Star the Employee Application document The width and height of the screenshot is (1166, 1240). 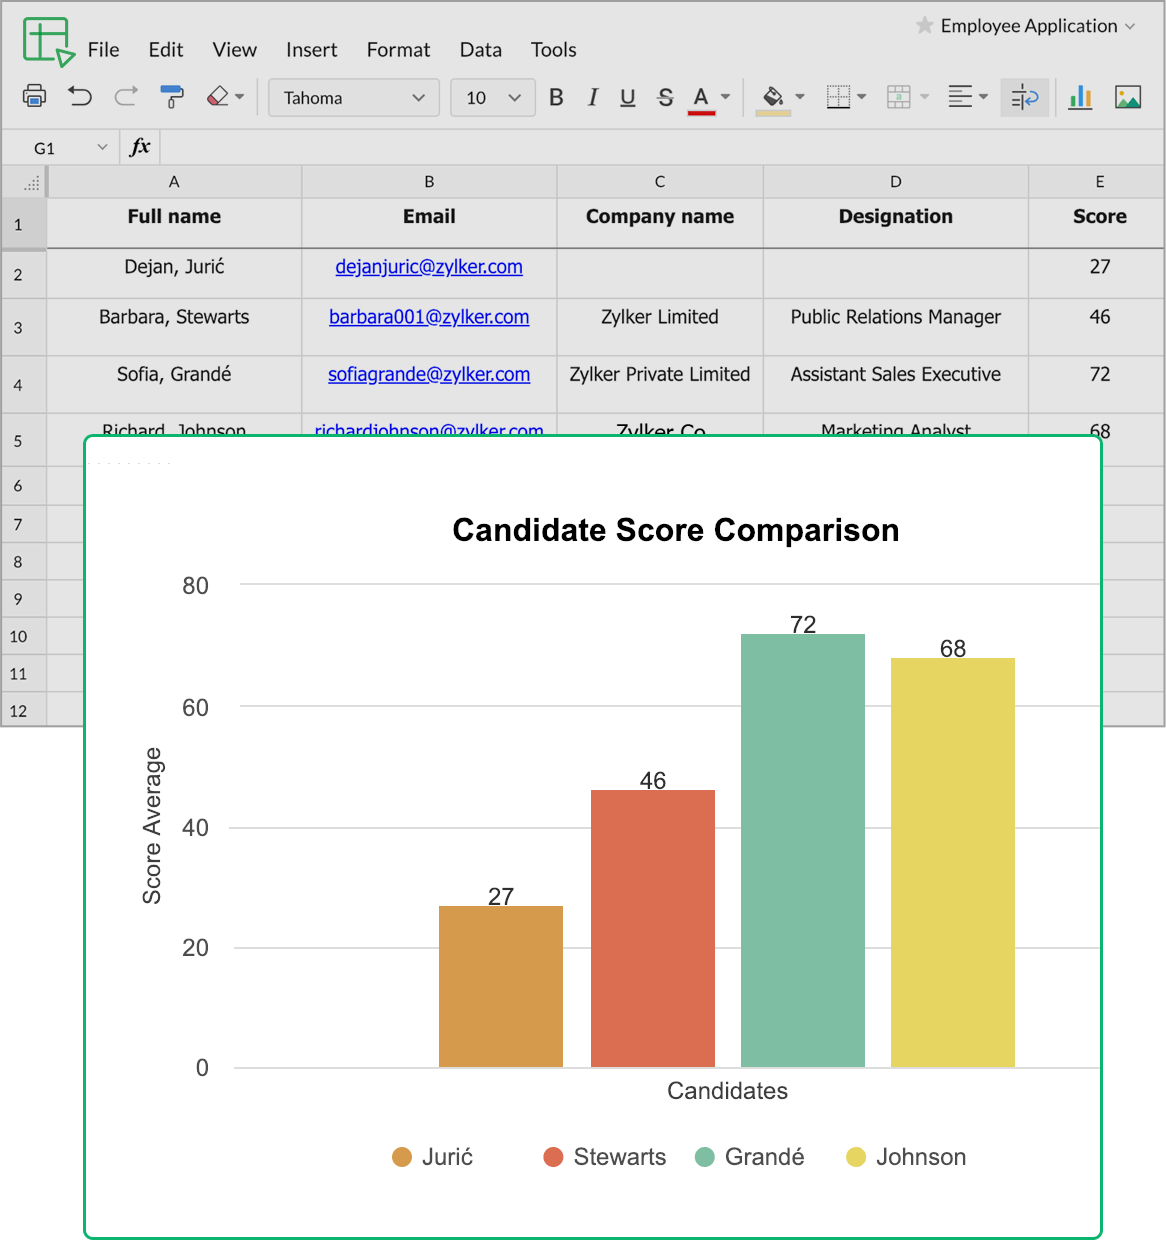tap(924, 26)
